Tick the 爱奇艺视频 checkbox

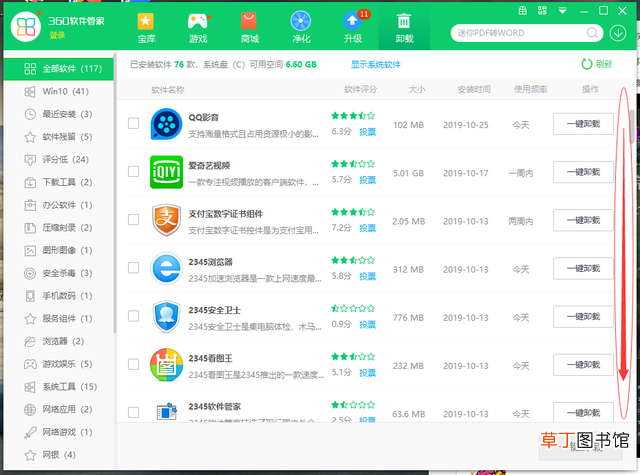tap(133, 171)
